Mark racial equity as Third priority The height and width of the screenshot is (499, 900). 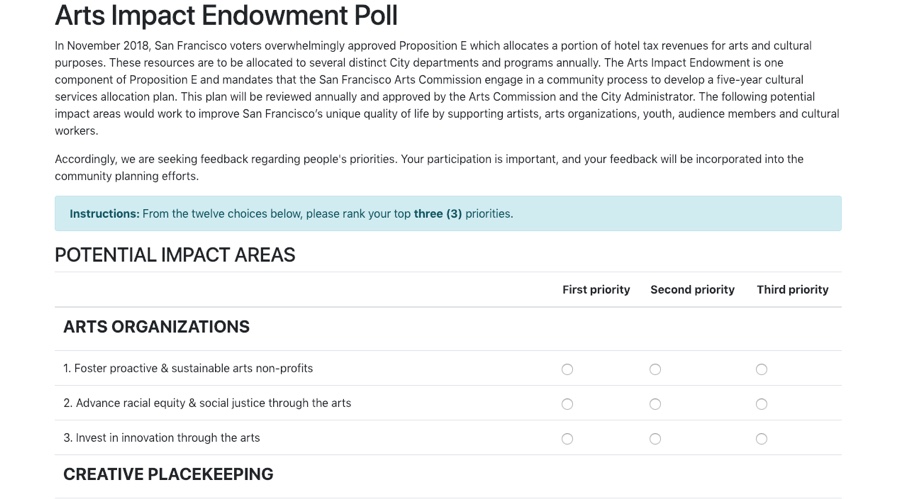tap(761, 404)
